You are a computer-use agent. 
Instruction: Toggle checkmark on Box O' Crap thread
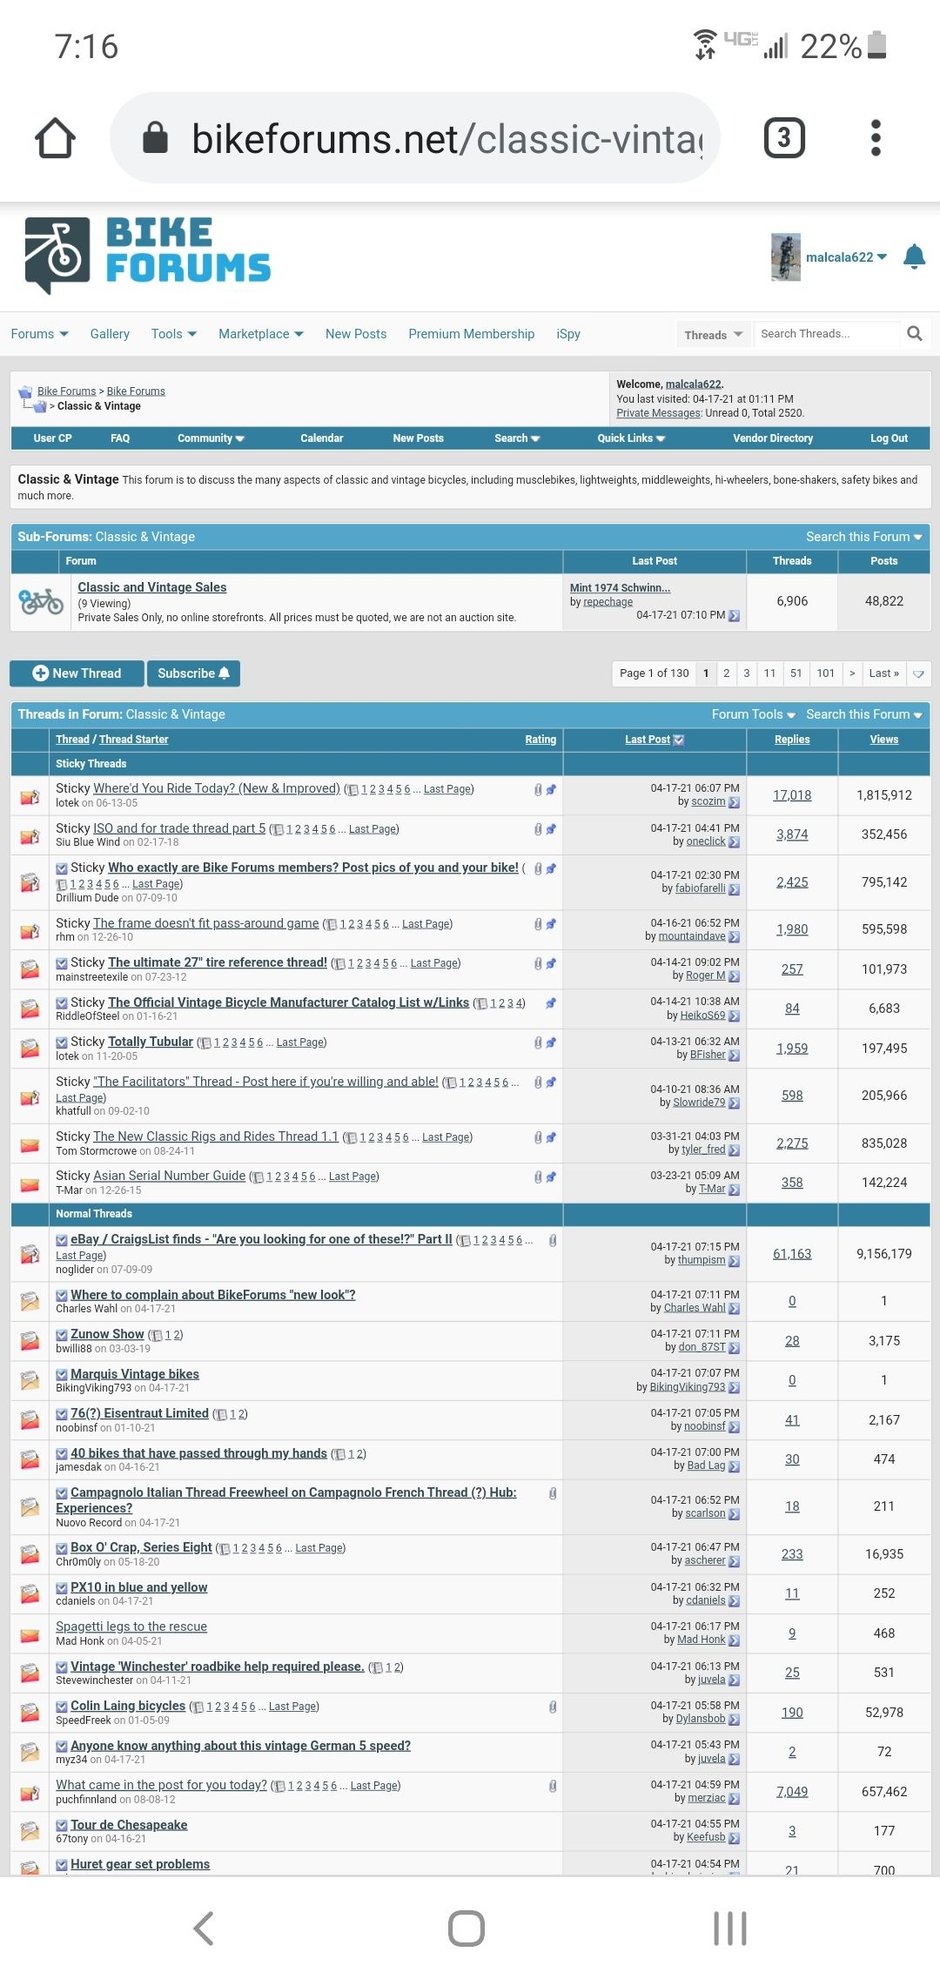click(x=62, y=1548)
